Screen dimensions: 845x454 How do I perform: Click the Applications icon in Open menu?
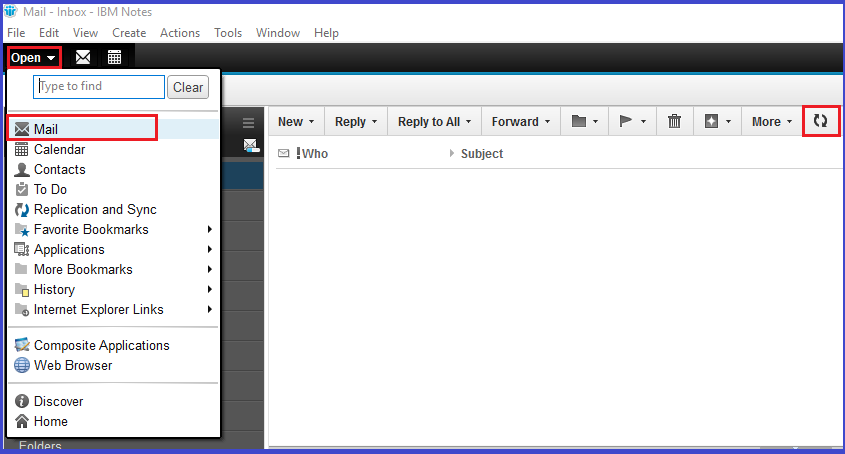pyautogui.click(x=22, y=249)
